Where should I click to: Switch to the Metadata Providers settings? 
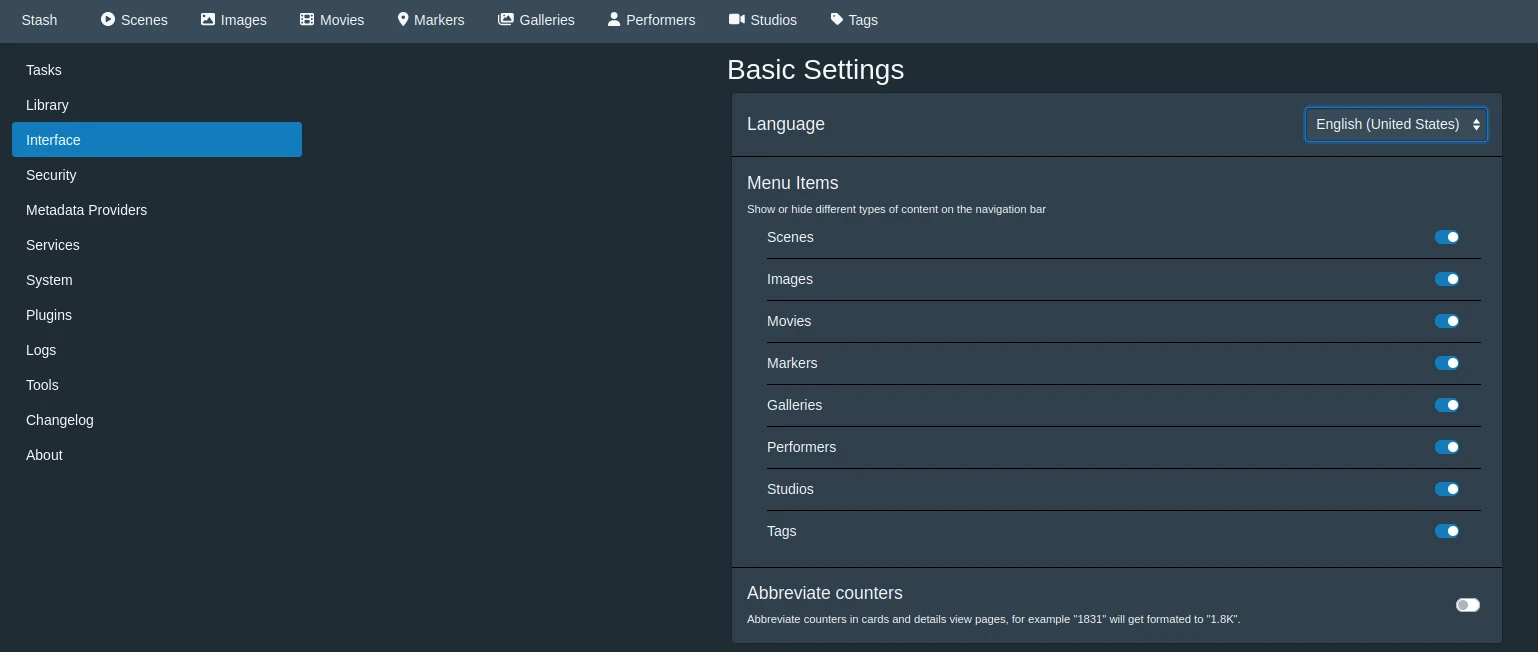point(86,210)
